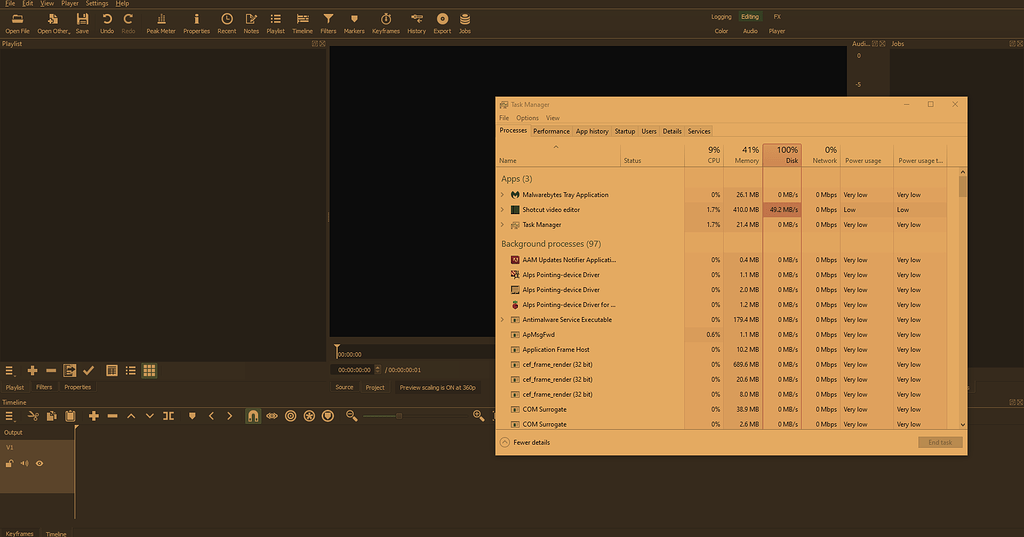
Task: Select the Color layout button
Action: pos(721,31)
